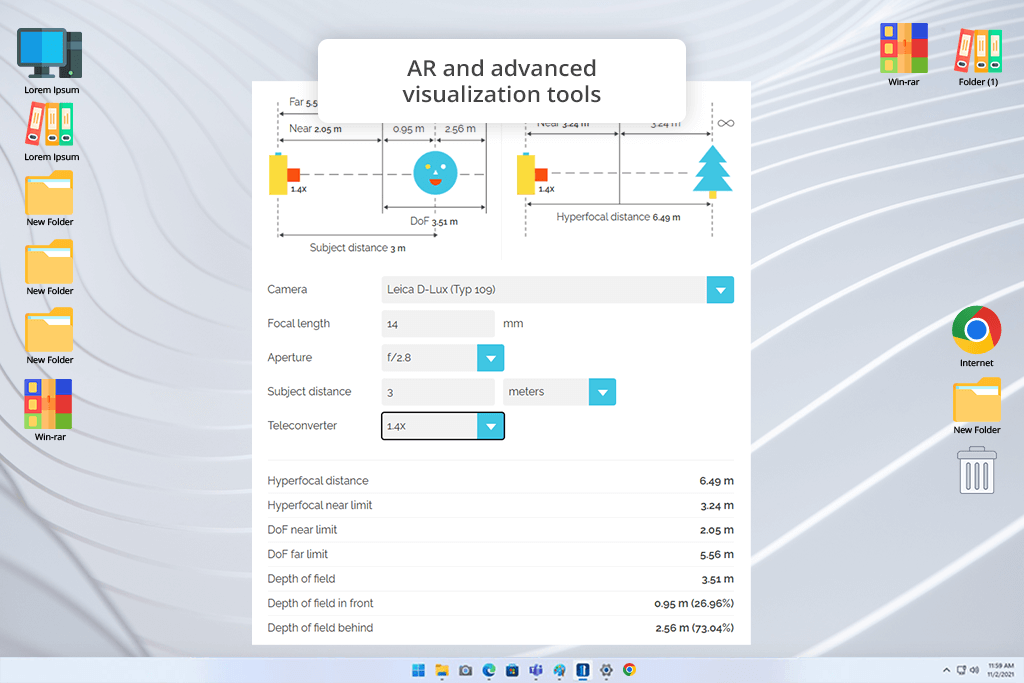Click the Aperture label
This screenshot has height=683, width=1024.
click(289, 358)
